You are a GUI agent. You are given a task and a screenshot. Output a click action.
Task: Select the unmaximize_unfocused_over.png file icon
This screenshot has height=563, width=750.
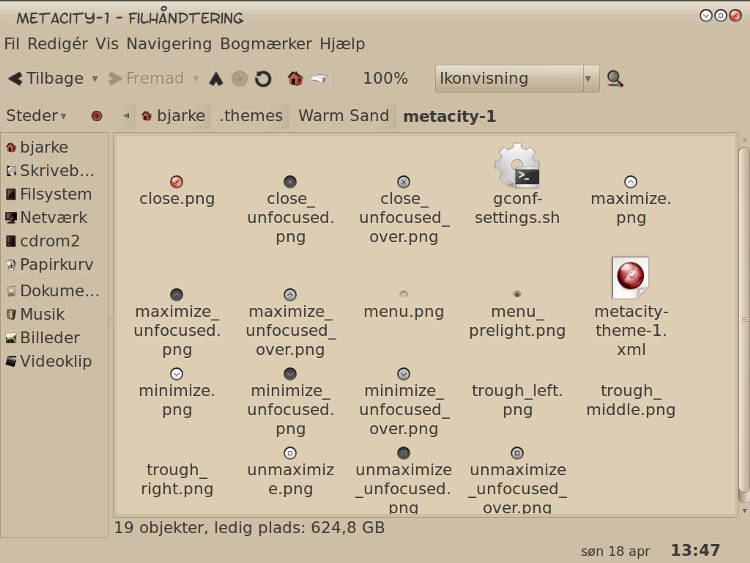(x=517, y=453)
